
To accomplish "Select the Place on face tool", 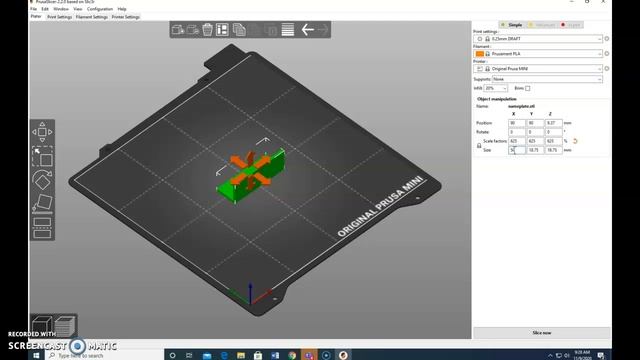I will (x=42, y=204).
